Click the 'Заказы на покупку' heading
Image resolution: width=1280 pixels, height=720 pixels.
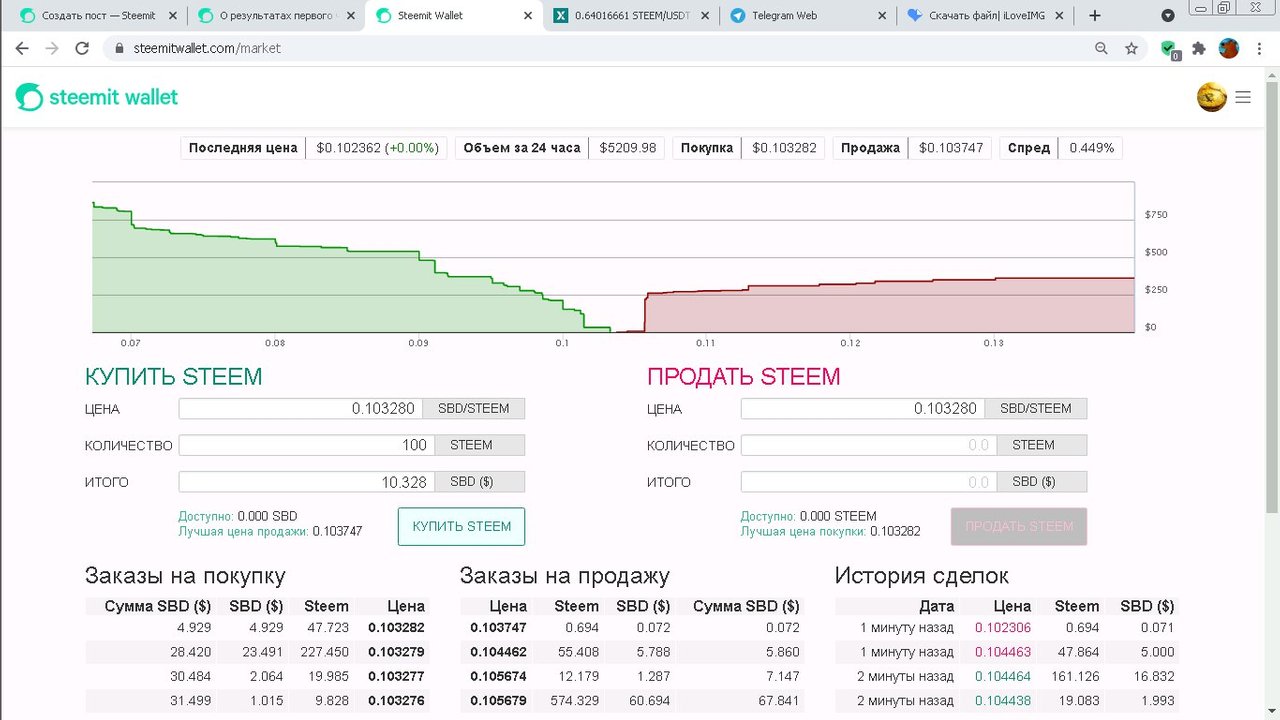point(185,576)
